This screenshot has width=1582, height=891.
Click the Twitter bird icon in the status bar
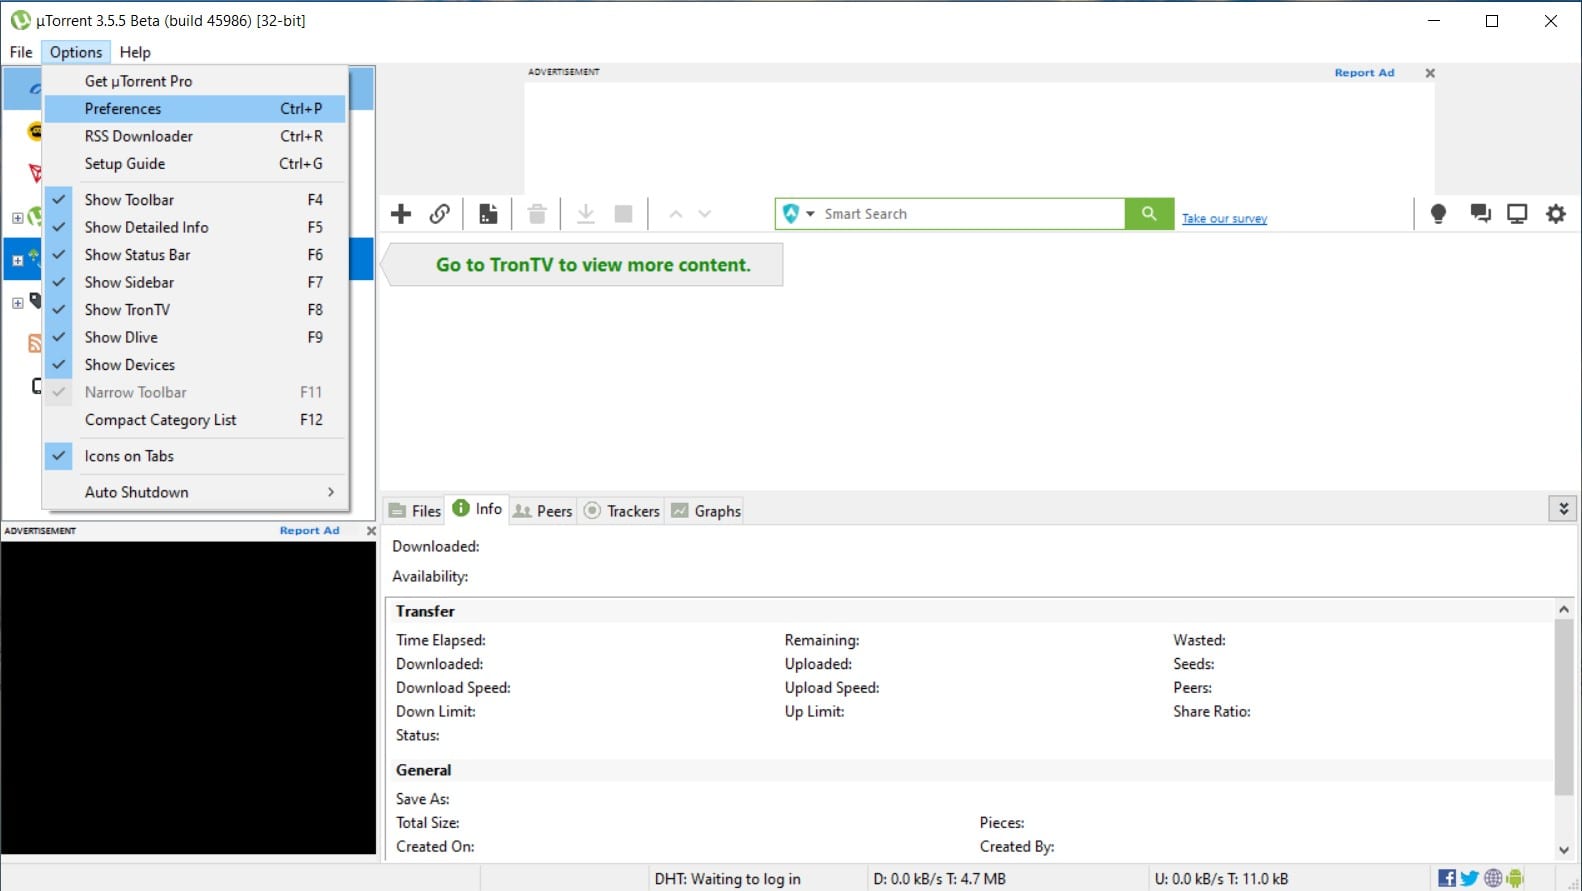click(1469, 878)
